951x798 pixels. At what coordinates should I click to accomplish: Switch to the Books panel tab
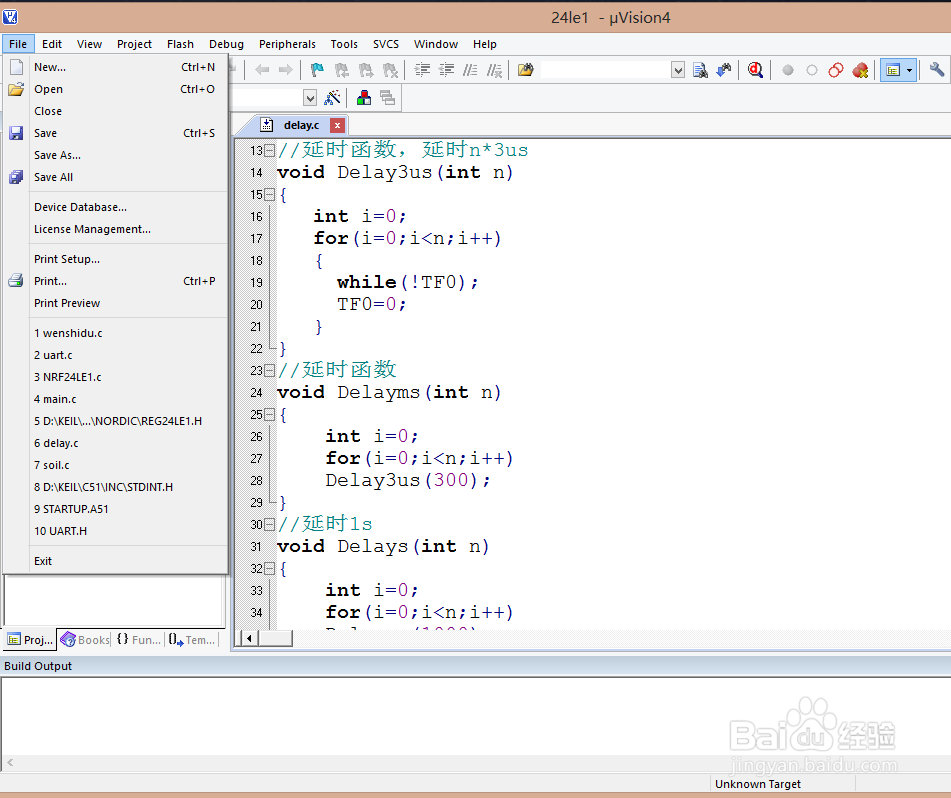coord(86,639)
